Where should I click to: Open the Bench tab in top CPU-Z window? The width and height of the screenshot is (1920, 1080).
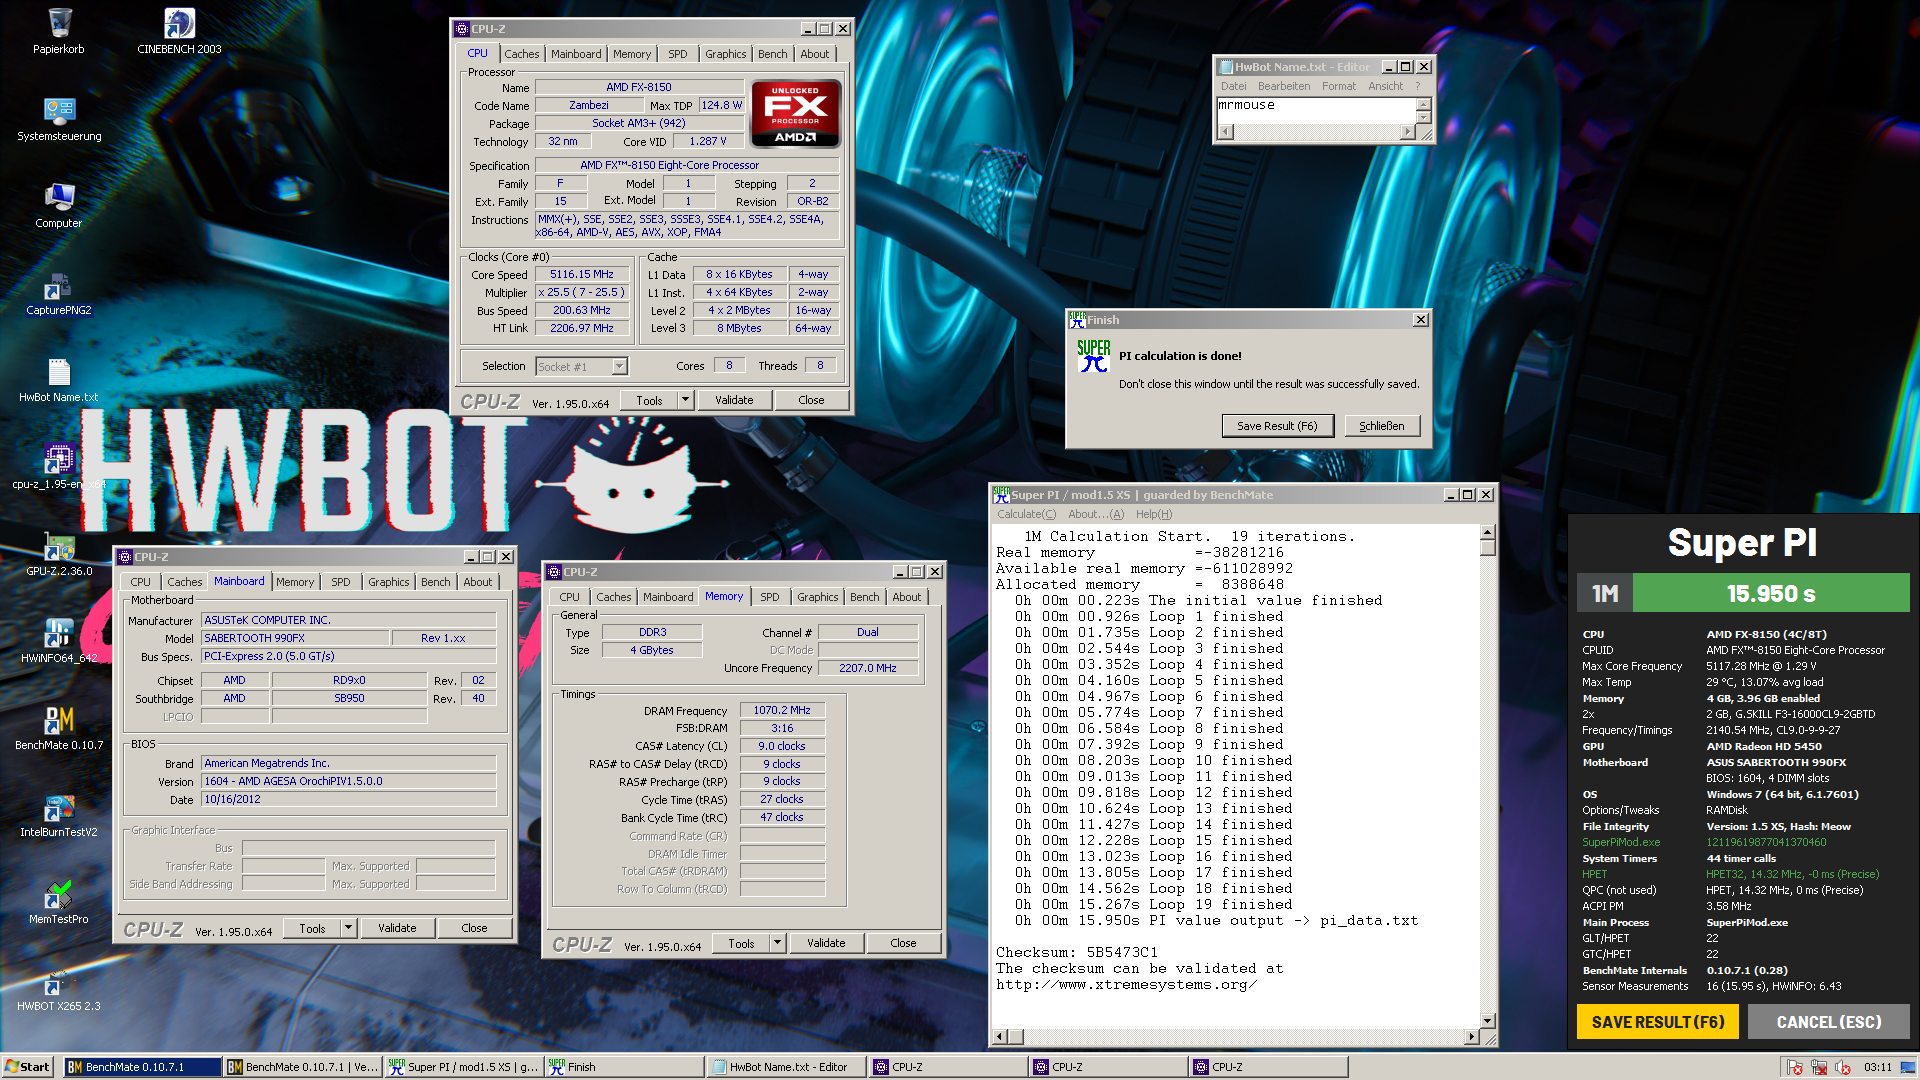[x=772, y=54]
